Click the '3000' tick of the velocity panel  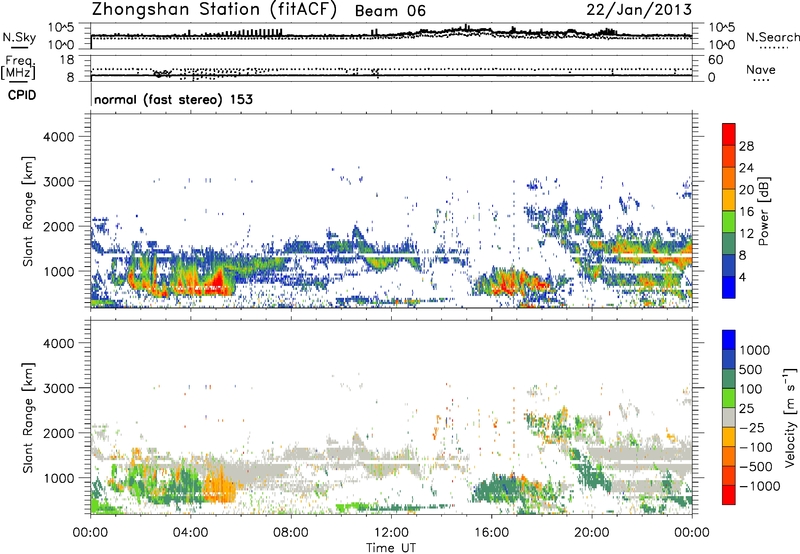pyautogui.click(x=58, y=388)
